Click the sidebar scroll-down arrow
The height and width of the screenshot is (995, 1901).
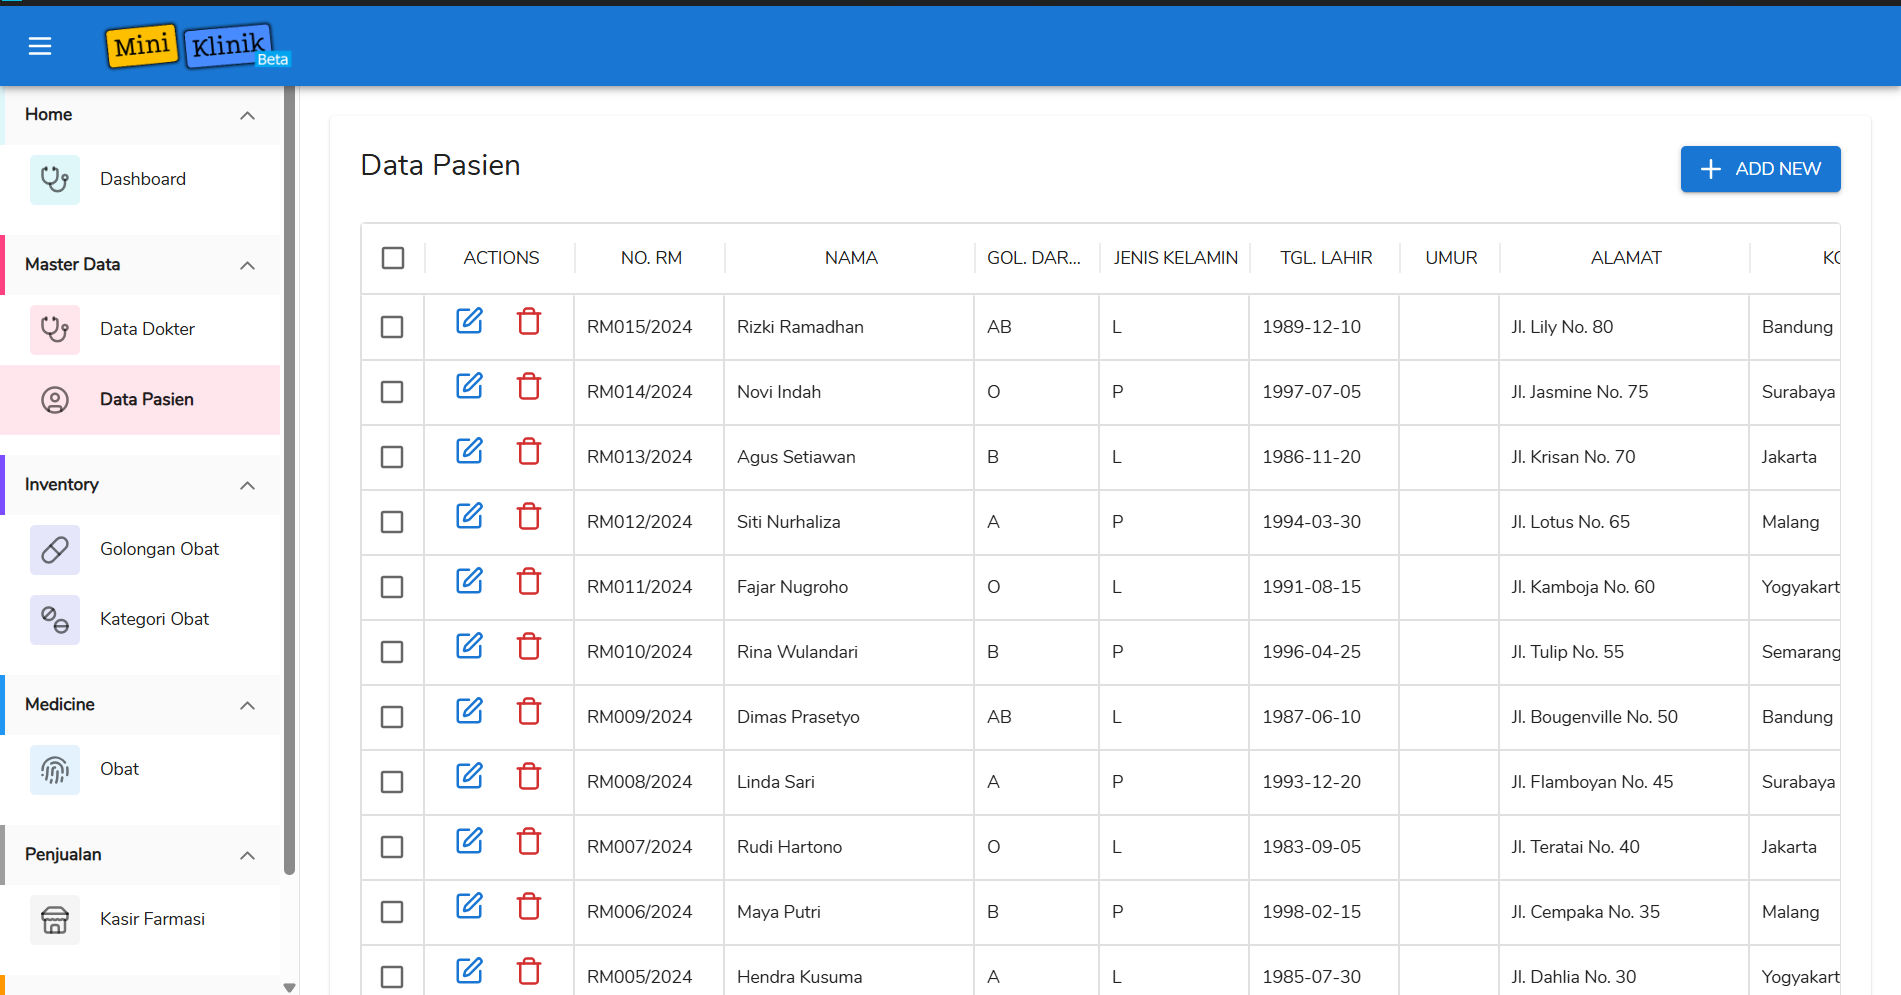pyautogui.click(x=289, y=987)
